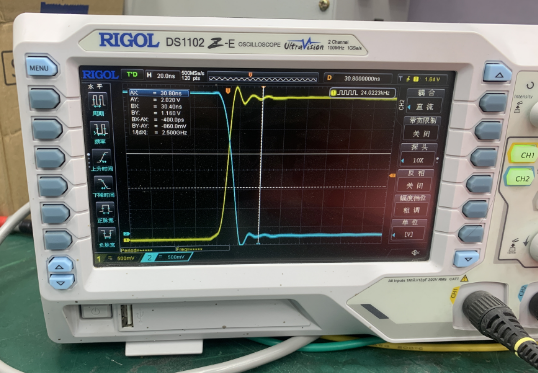Push the right softkey beside 反相 menu
538x373 pixels.
tap(480, 184)
